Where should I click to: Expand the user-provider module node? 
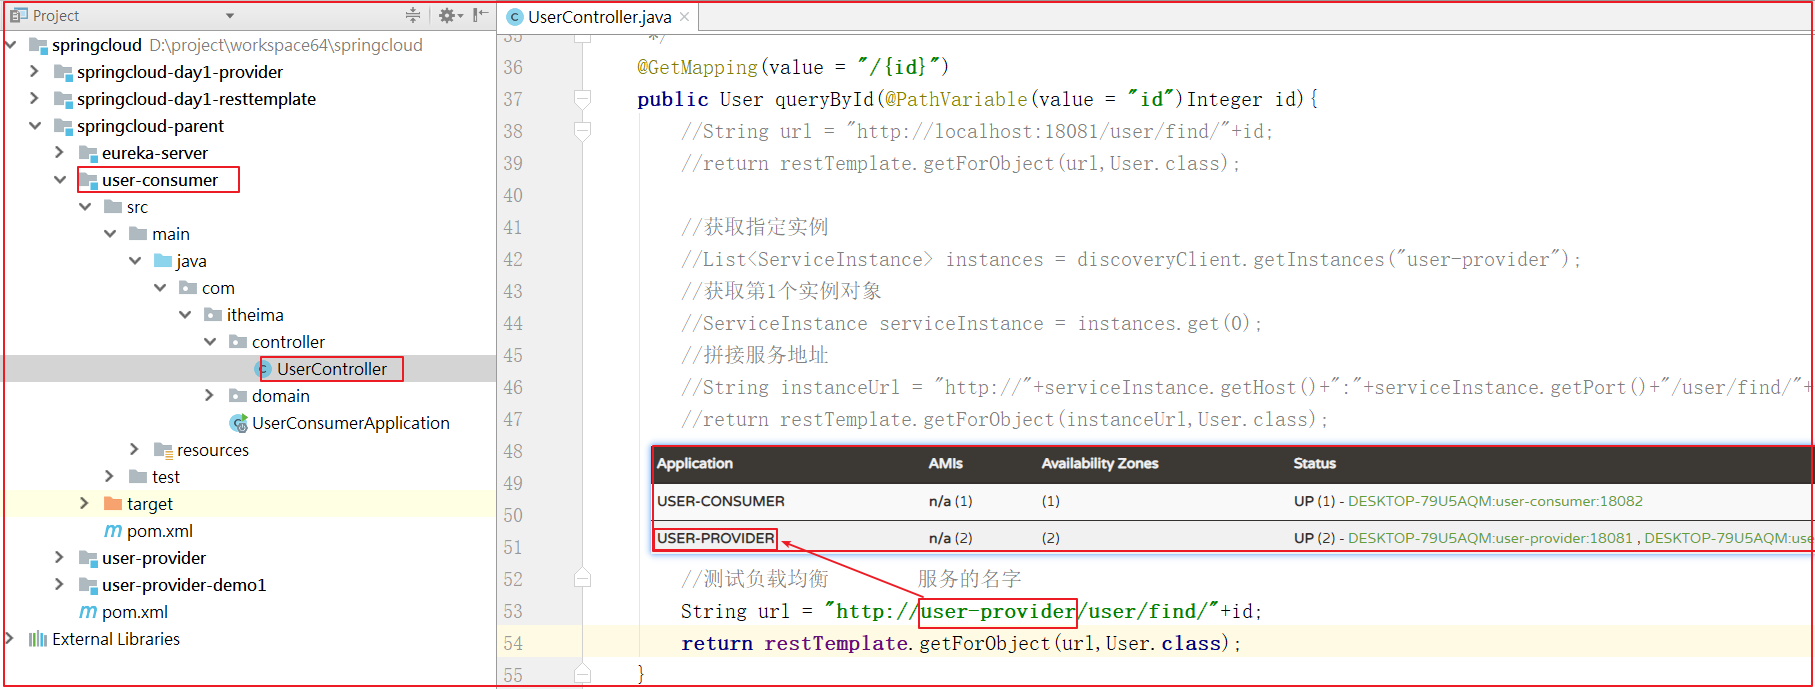(60, 558)
